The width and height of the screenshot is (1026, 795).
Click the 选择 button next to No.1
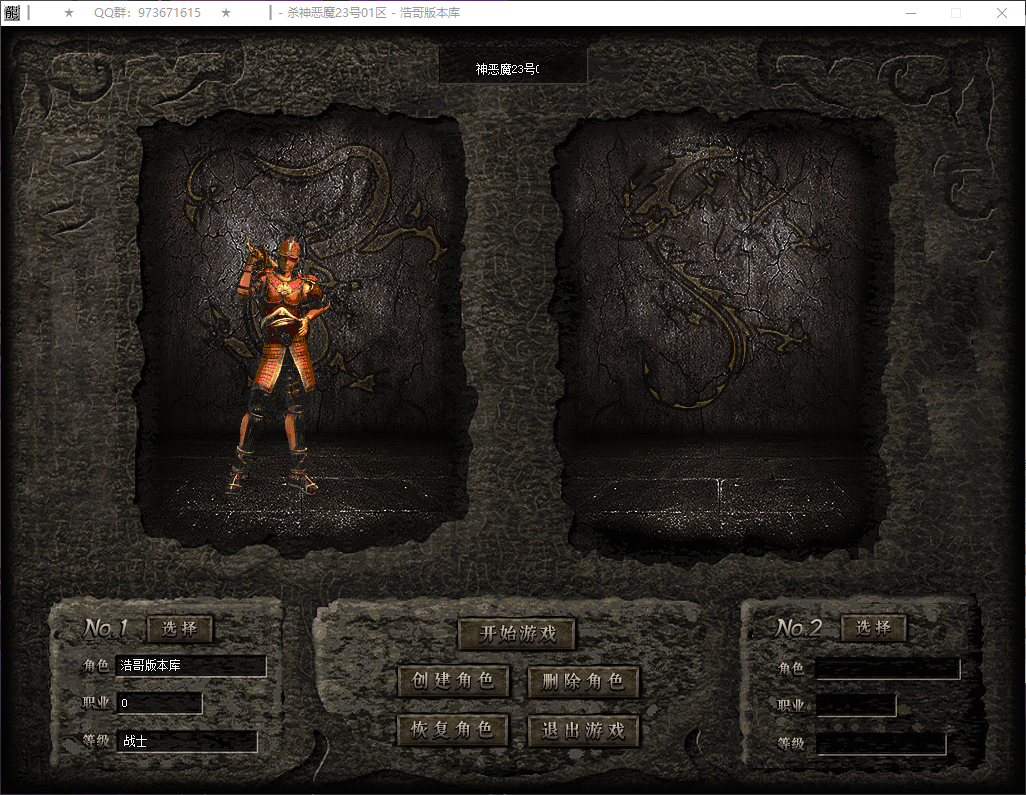pyautogui.click(x=180, y=629)
